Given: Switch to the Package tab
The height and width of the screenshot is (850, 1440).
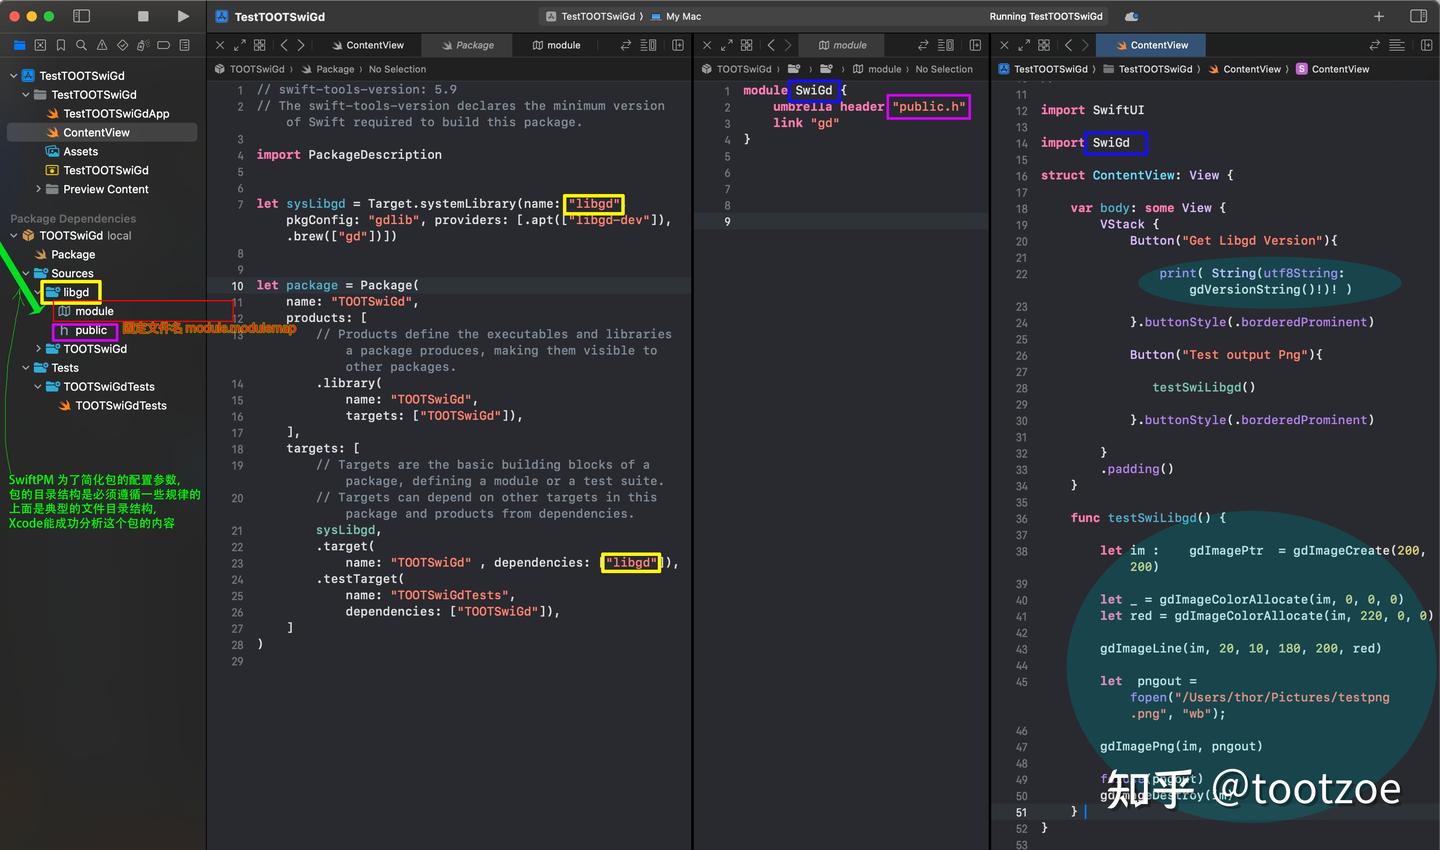Looking at the screenshot, I should pos(467,45).
